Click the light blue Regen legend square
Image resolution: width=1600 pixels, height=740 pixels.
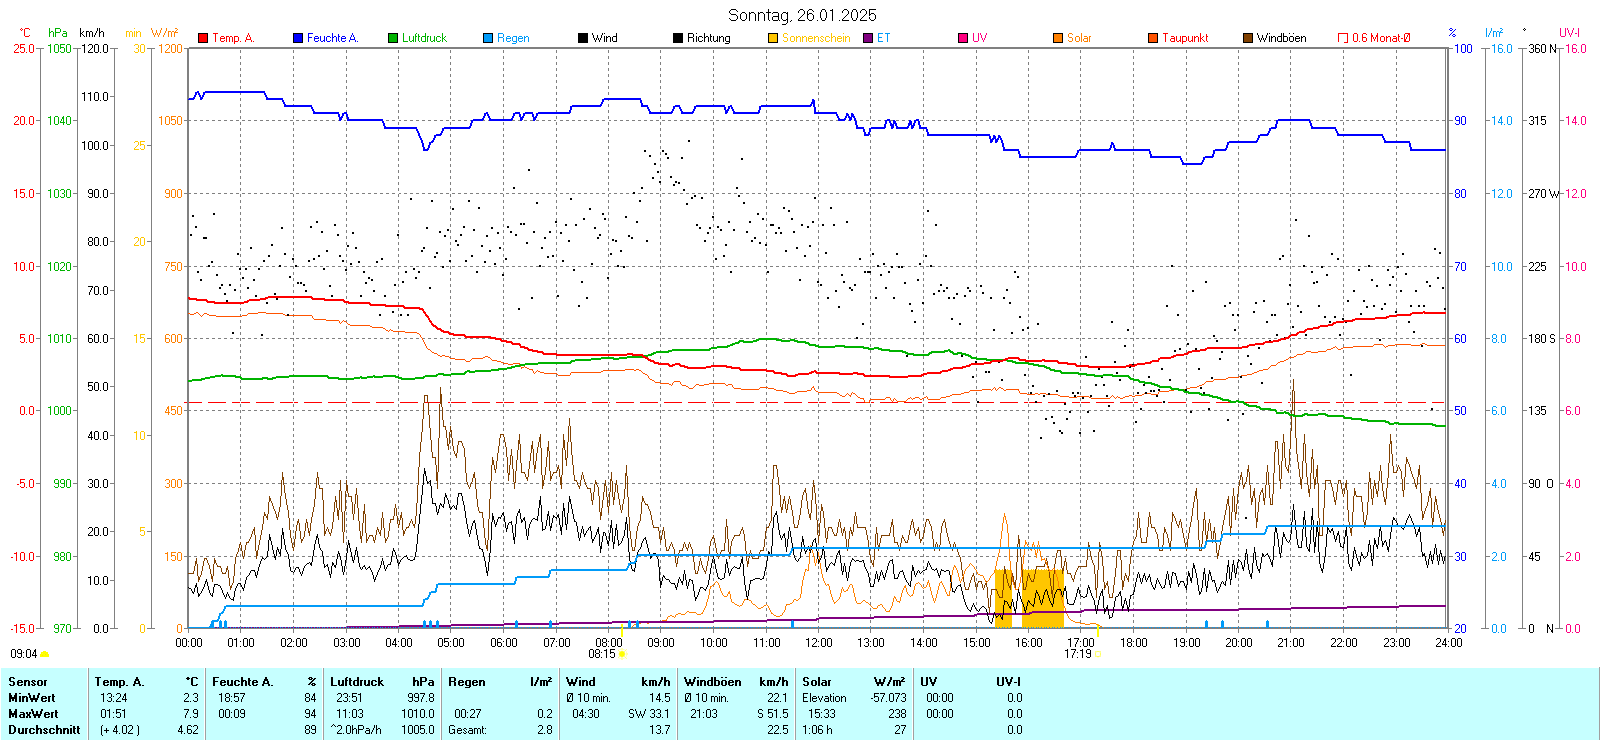pos(488,38)
